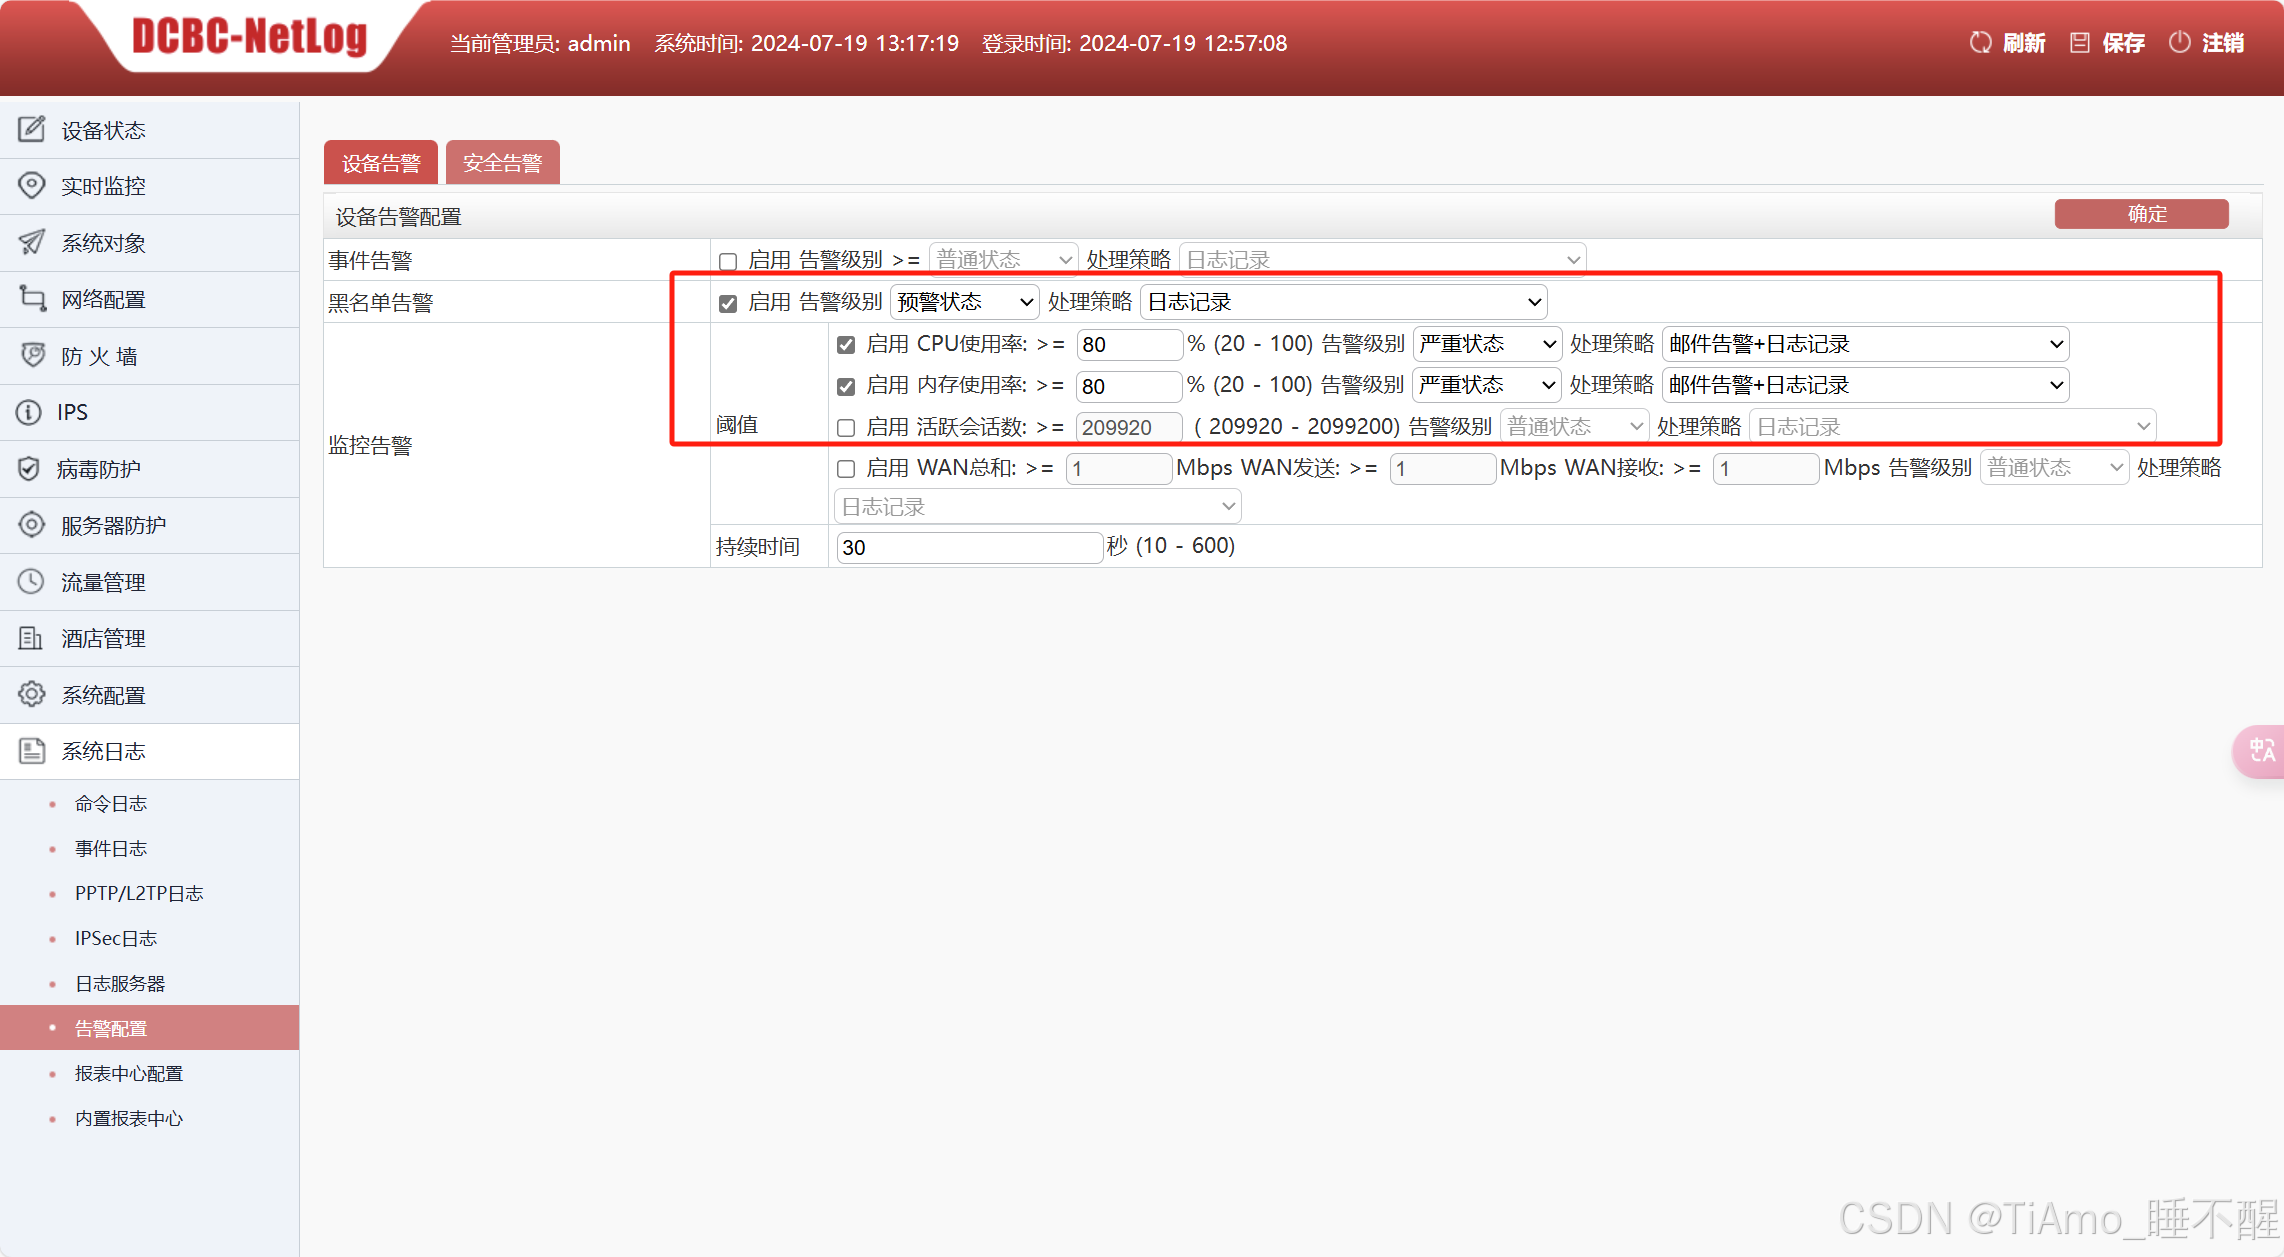Toggle the CPU使用率 启用 checkbox
Viewport: 2284px width, 1257px height.
click(x=846, y=345)
